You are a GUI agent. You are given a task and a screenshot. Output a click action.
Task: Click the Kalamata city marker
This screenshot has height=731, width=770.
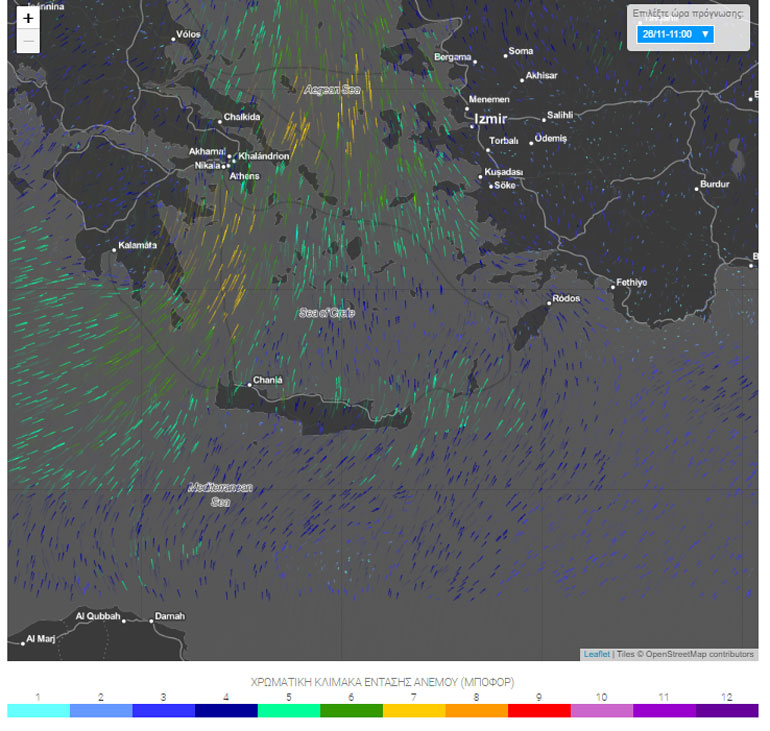(x=114, y=250)
